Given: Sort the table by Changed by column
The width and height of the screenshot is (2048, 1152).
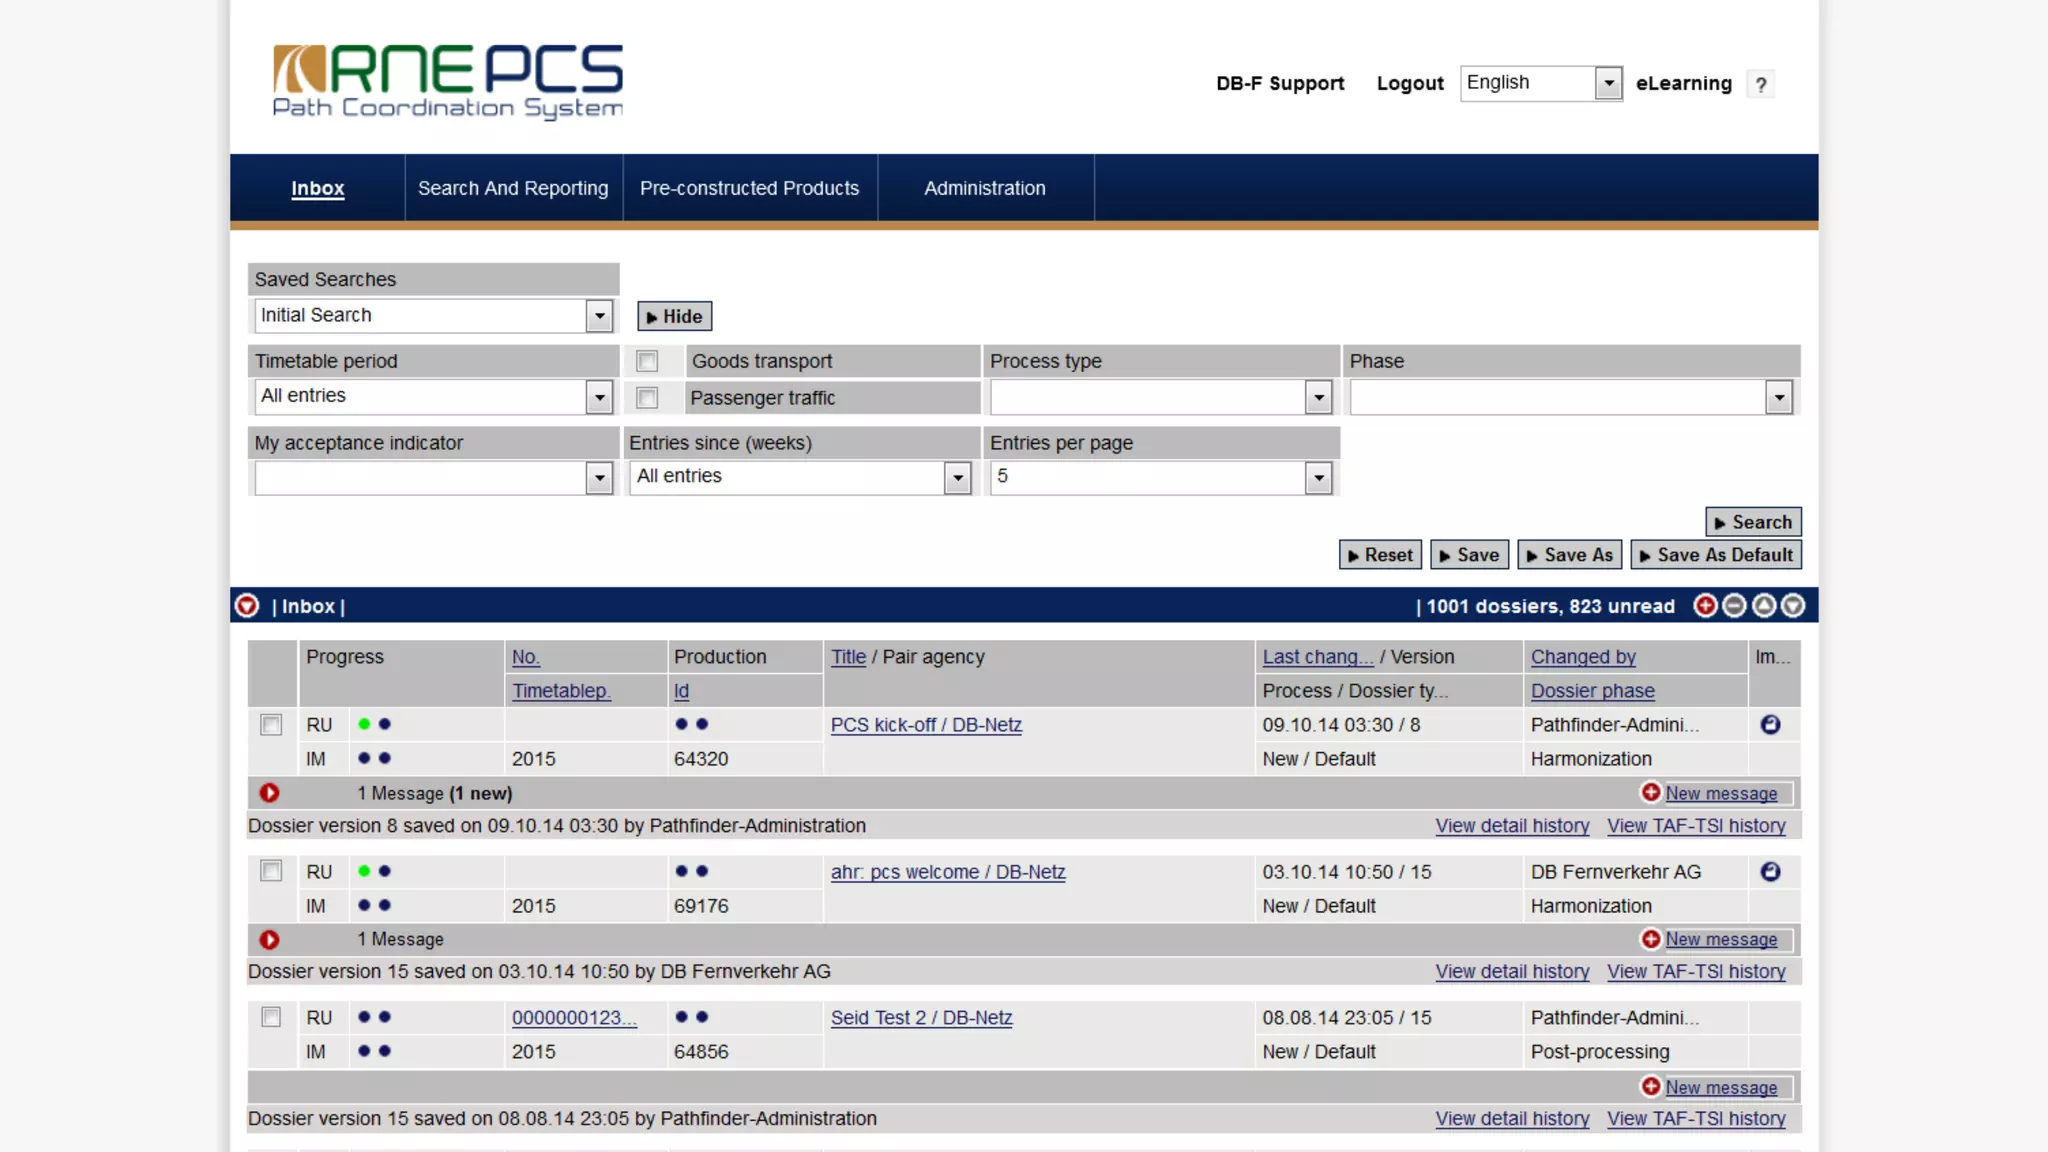Looking at the screenshot, I should [1582, 657].
